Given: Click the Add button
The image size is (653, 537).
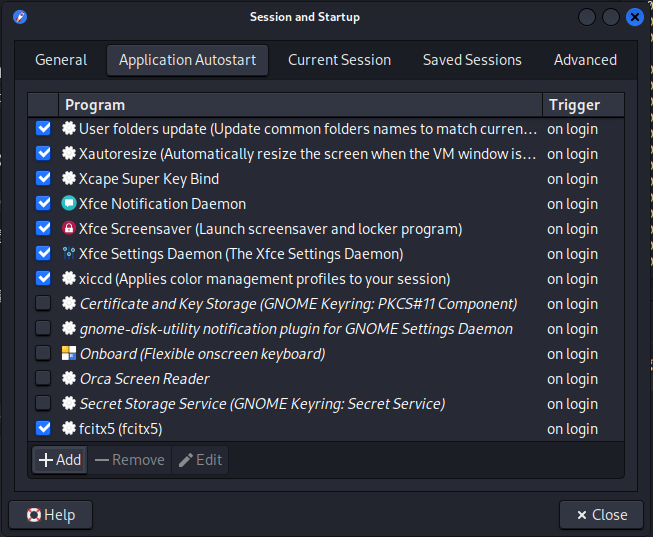Looking at the screenshot, I should point(60,460).
